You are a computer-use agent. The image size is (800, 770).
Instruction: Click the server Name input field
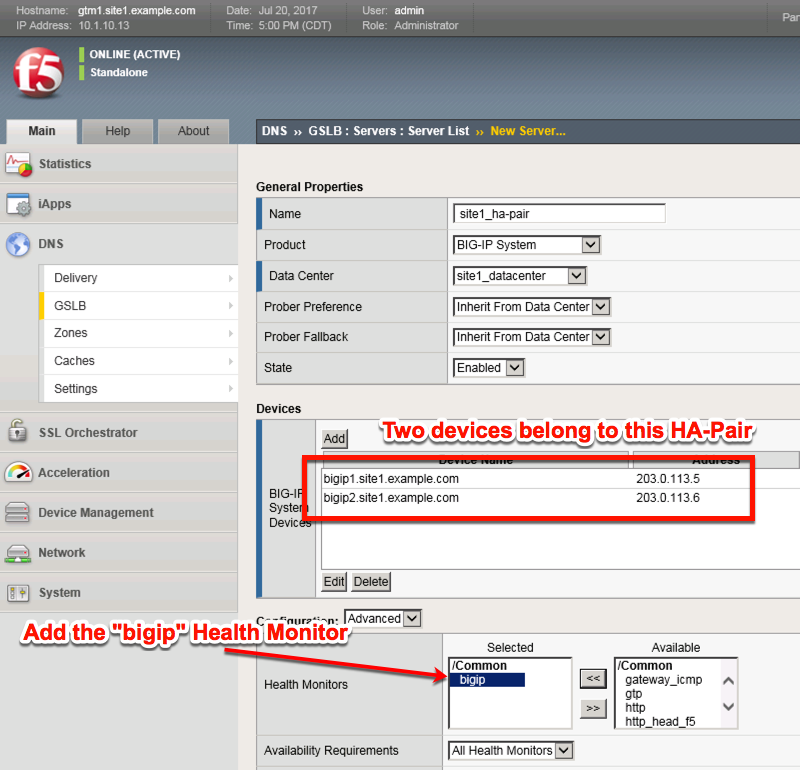559,213
